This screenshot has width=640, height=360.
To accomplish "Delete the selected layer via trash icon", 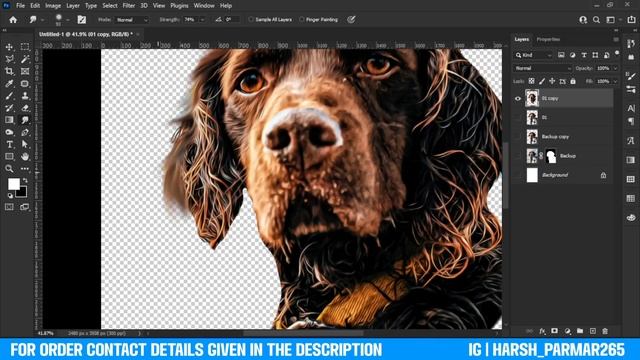I will [x=605, y=331].
